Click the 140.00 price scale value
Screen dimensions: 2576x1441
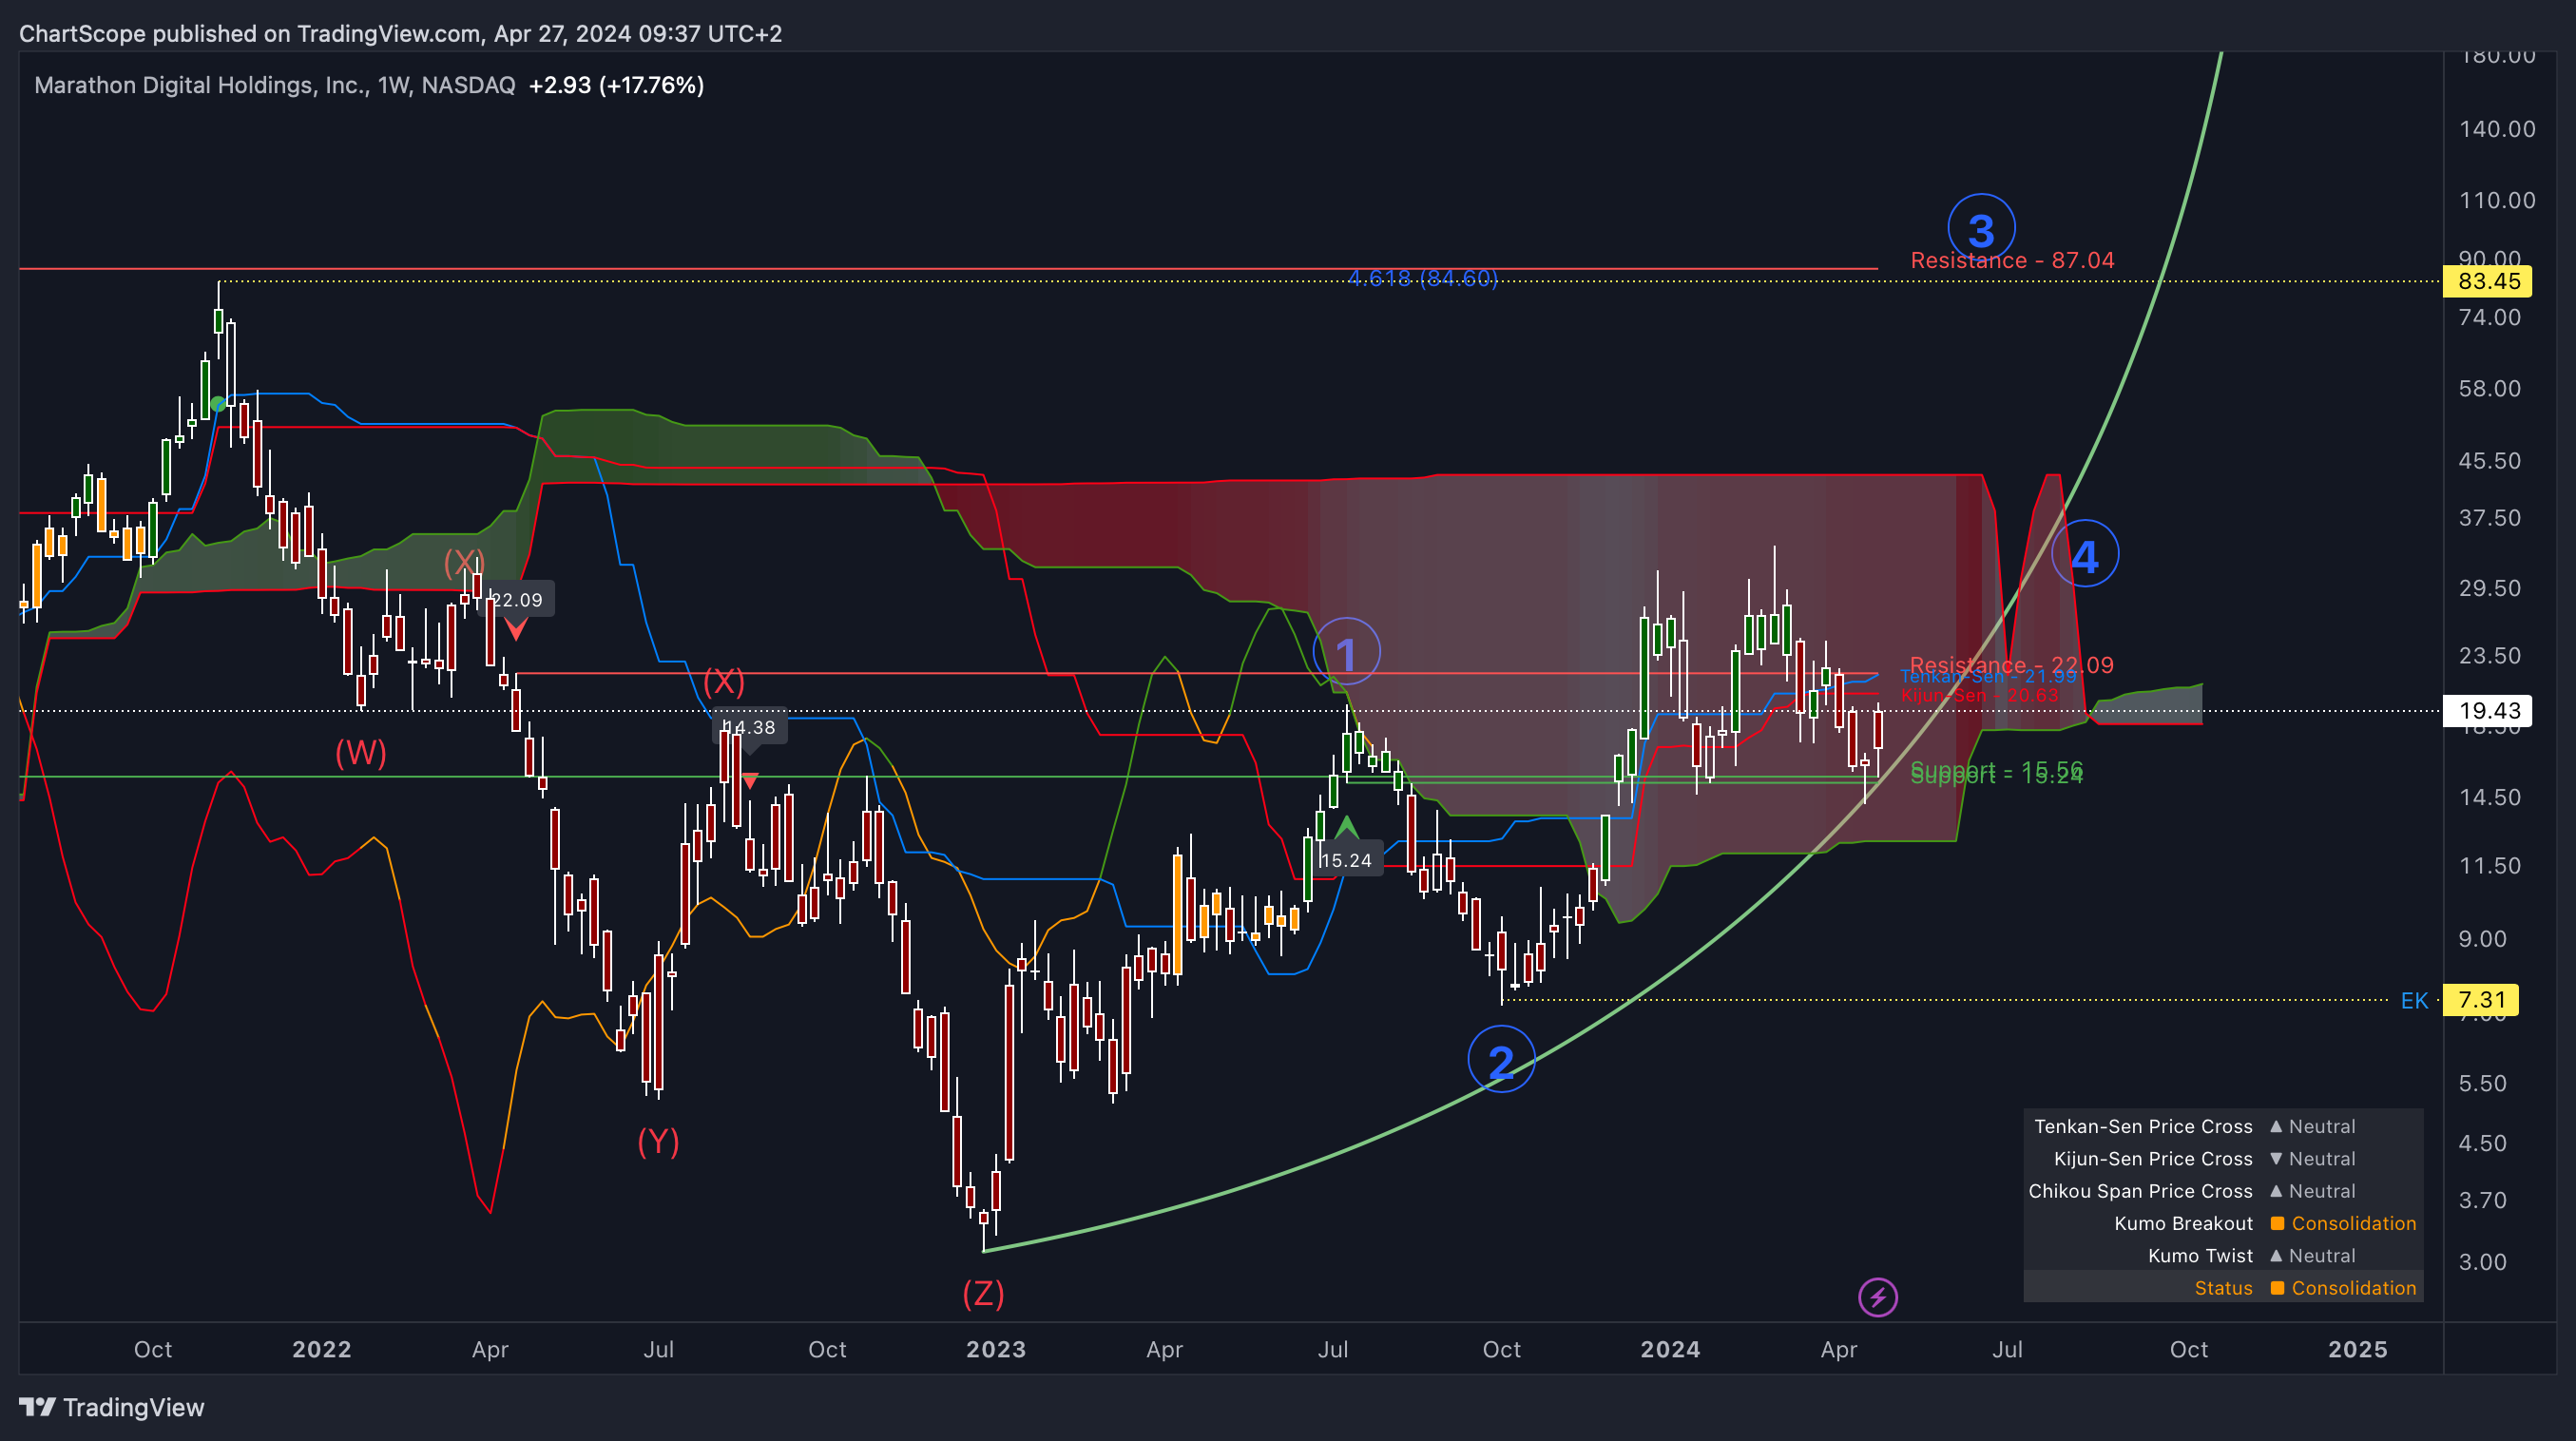click(x=2497, y=128)
